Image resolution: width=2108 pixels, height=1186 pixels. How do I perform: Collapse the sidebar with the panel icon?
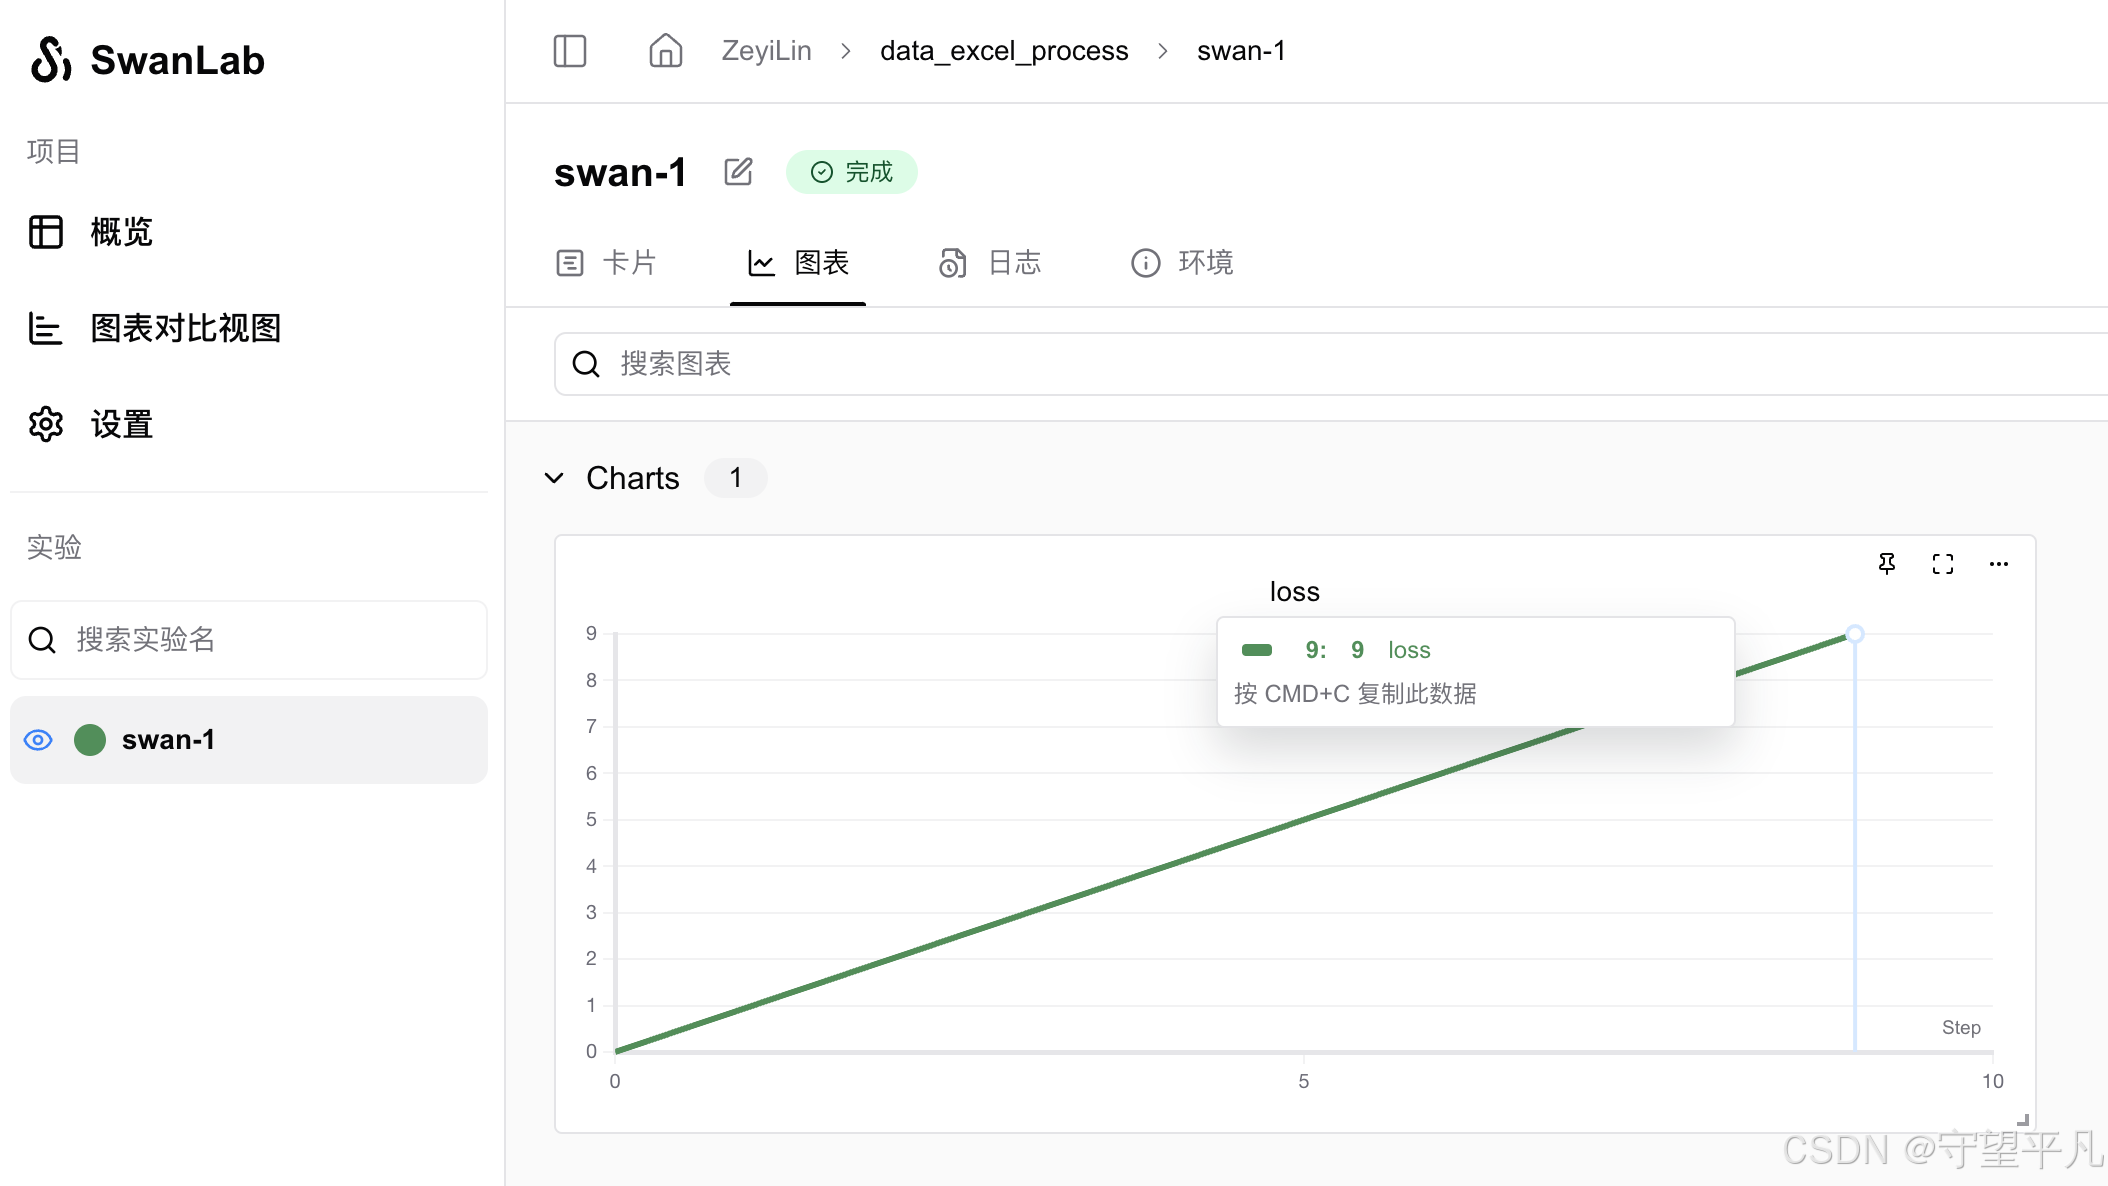(x=570, y=51)
